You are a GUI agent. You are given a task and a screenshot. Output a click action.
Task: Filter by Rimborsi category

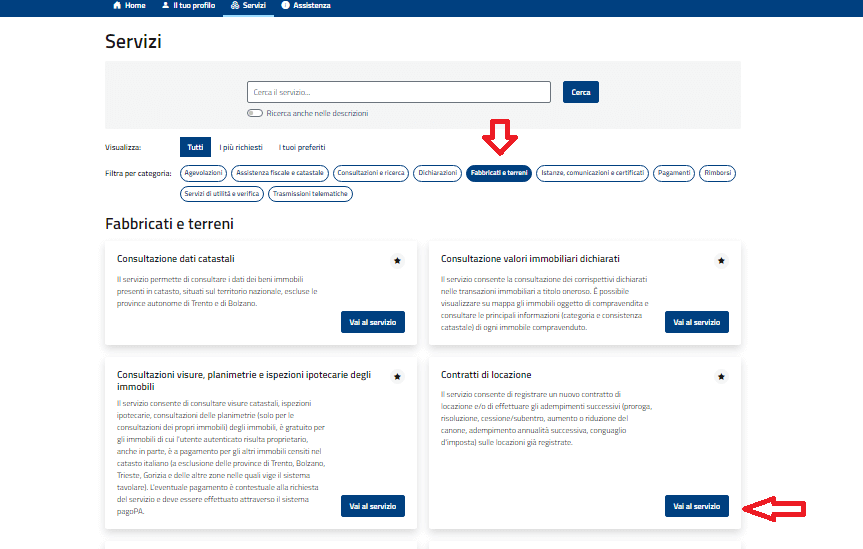point(717,173)
